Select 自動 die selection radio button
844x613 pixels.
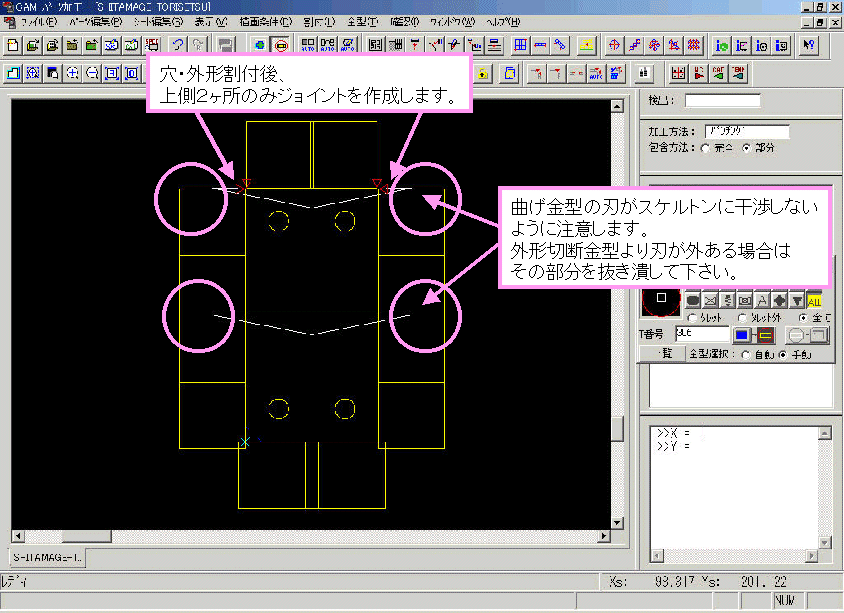746,355
